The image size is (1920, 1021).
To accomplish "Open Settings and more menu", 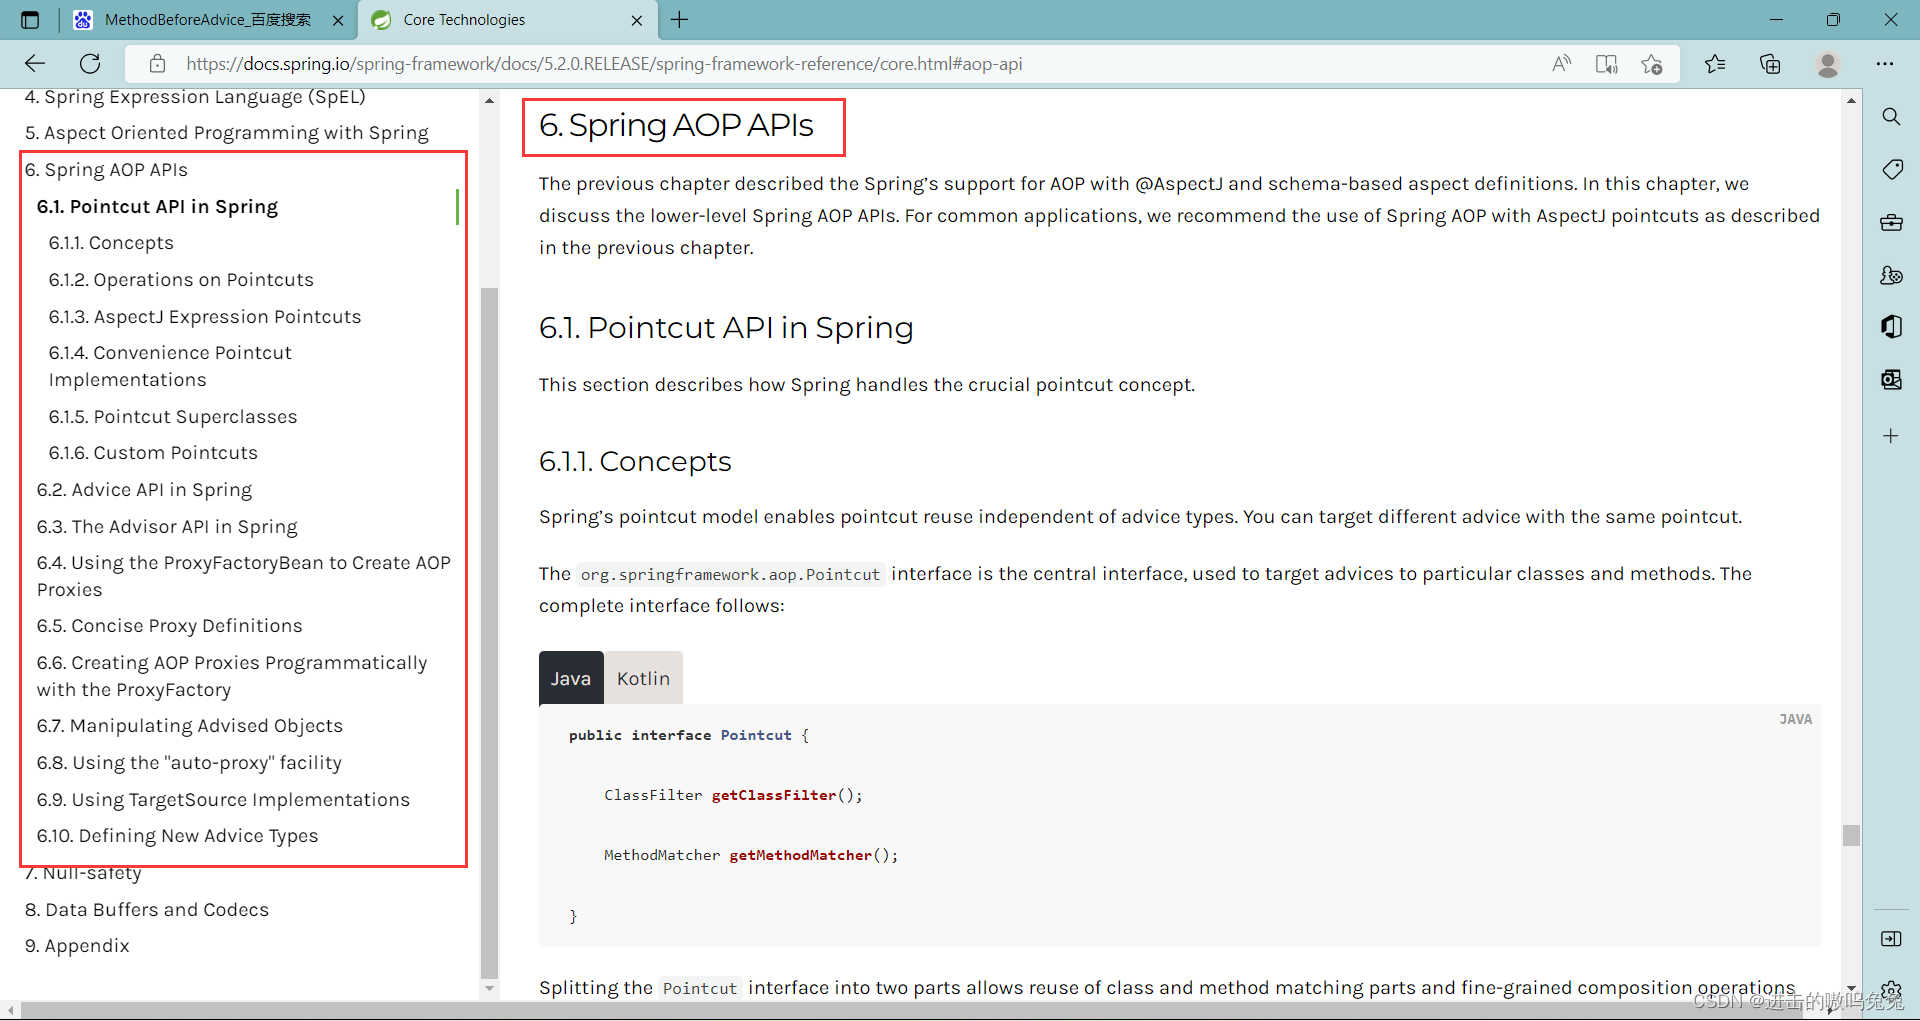I will pos(1885,64).
